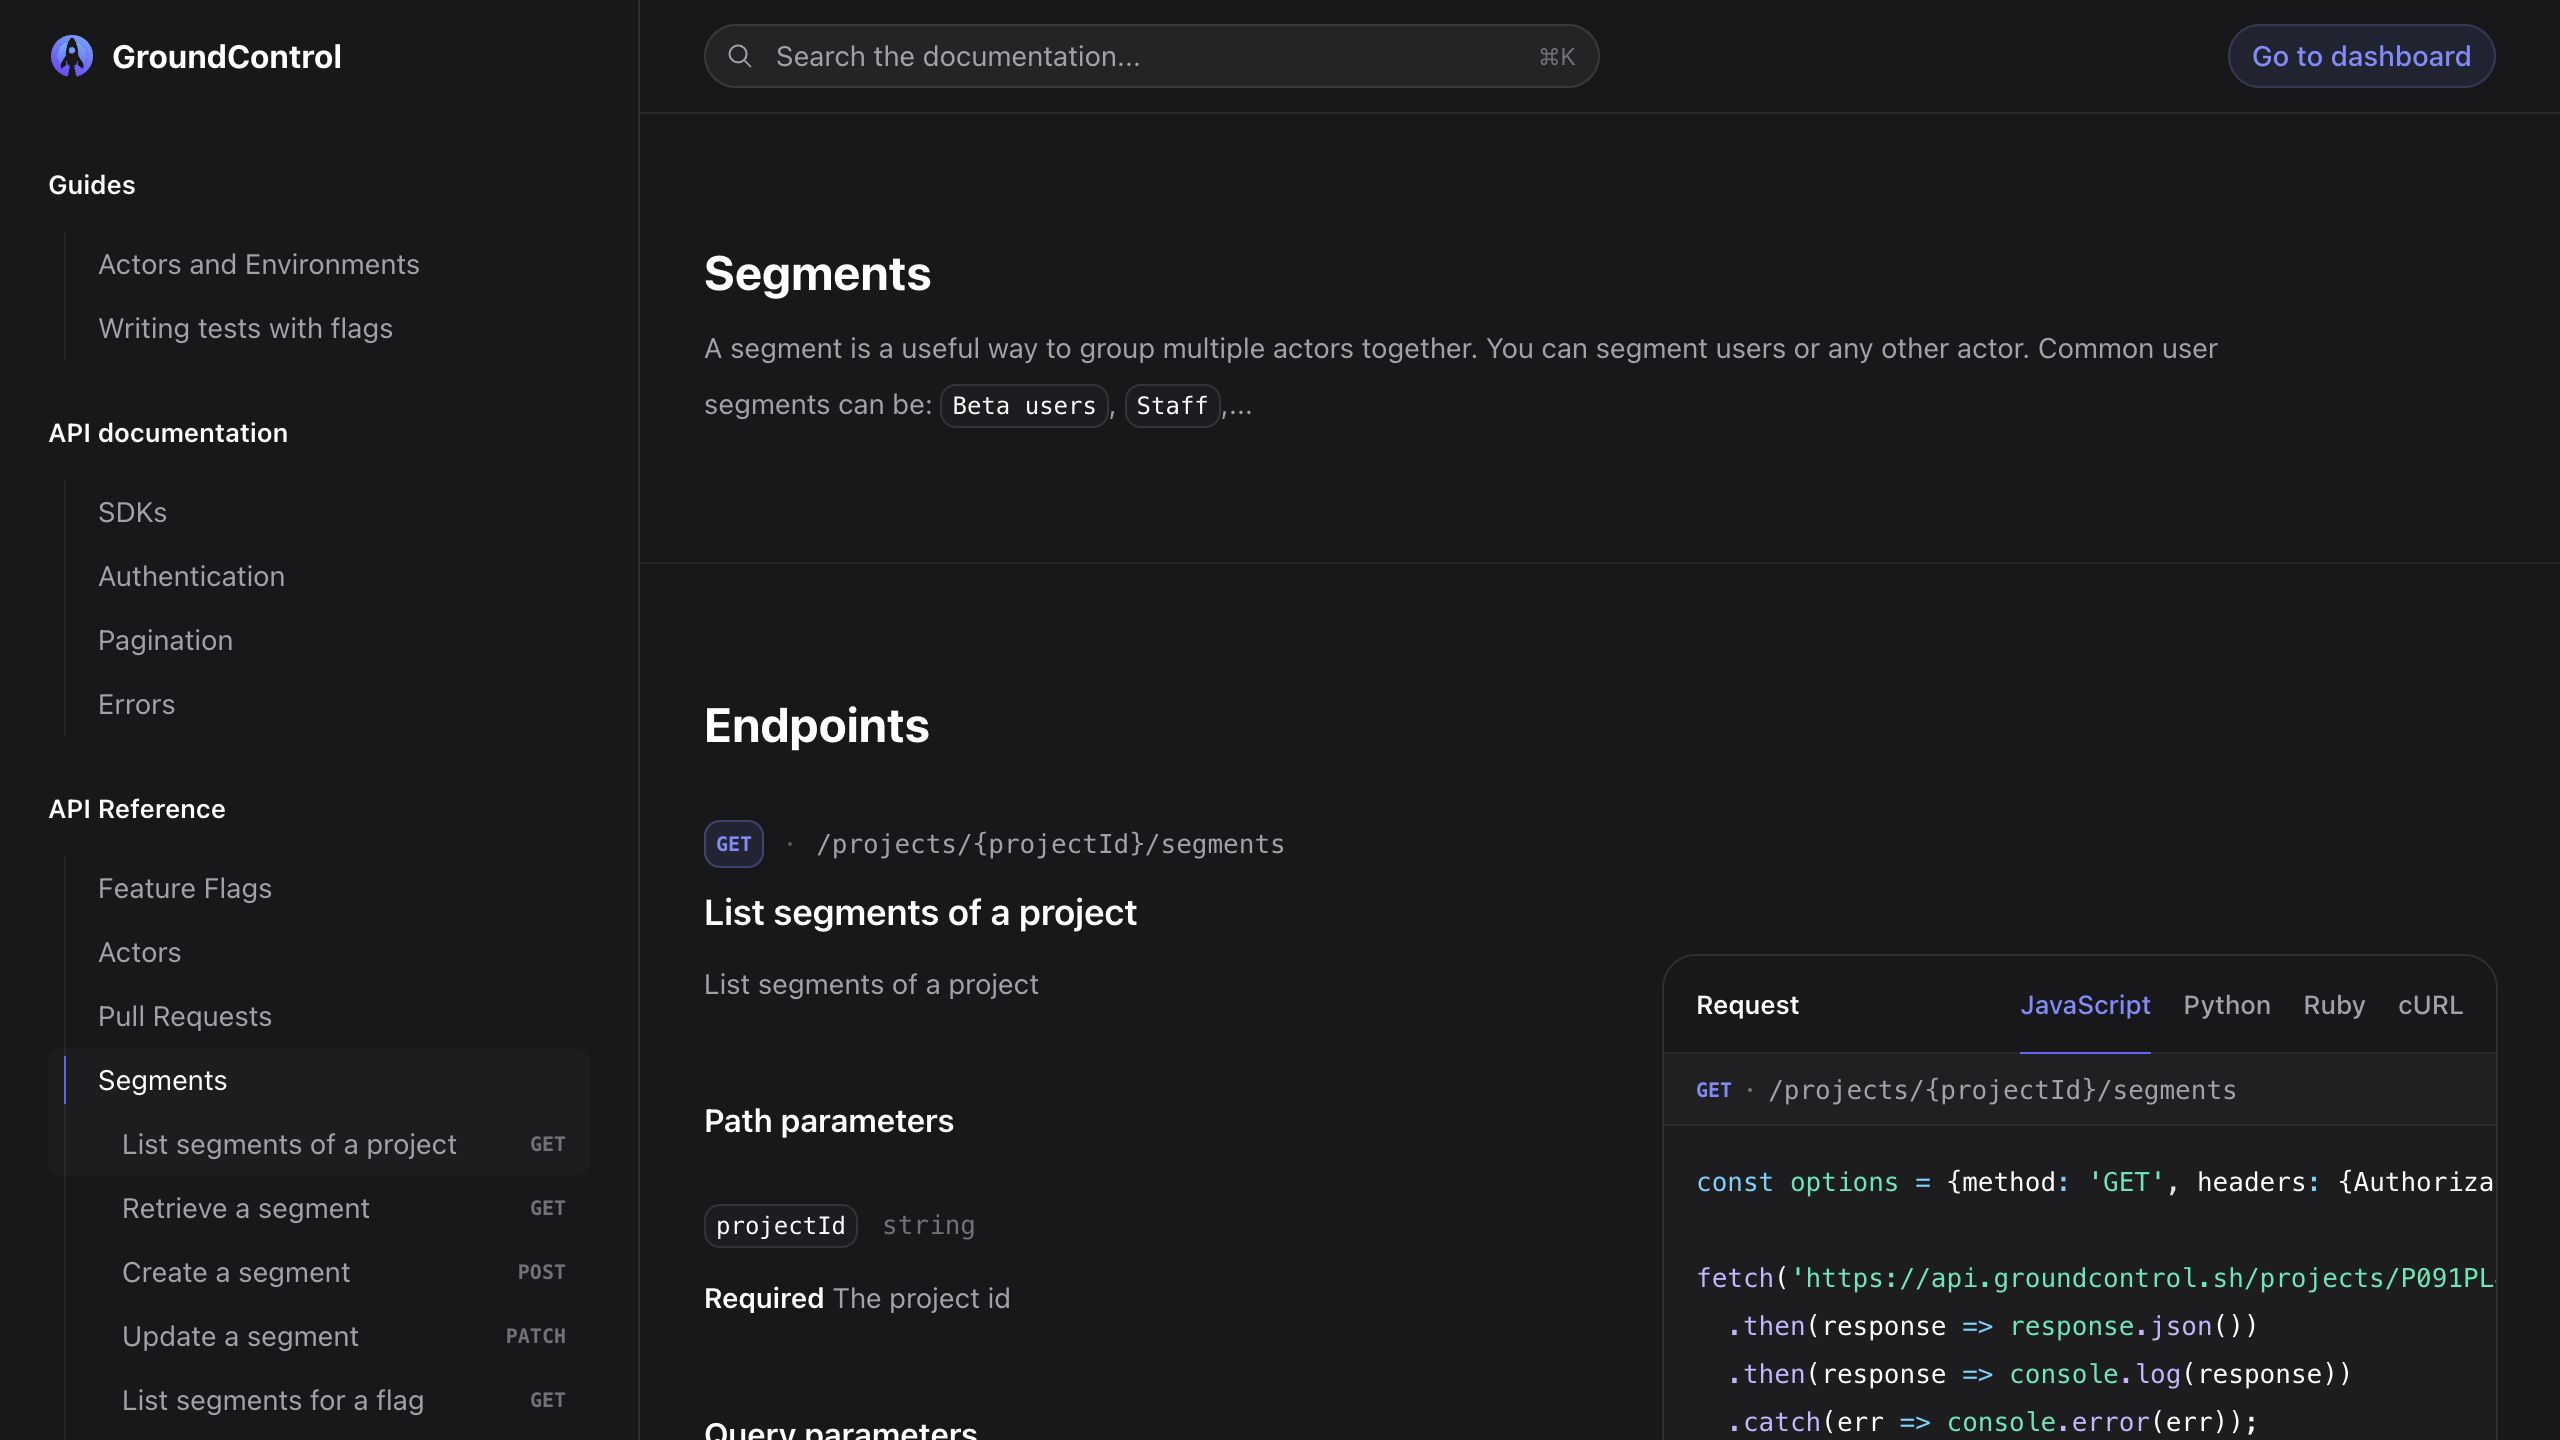This screenshot has height=1440, width=2560.
Task: Switch to the JavaScript request tab
Action: tap(2085, 1005)
